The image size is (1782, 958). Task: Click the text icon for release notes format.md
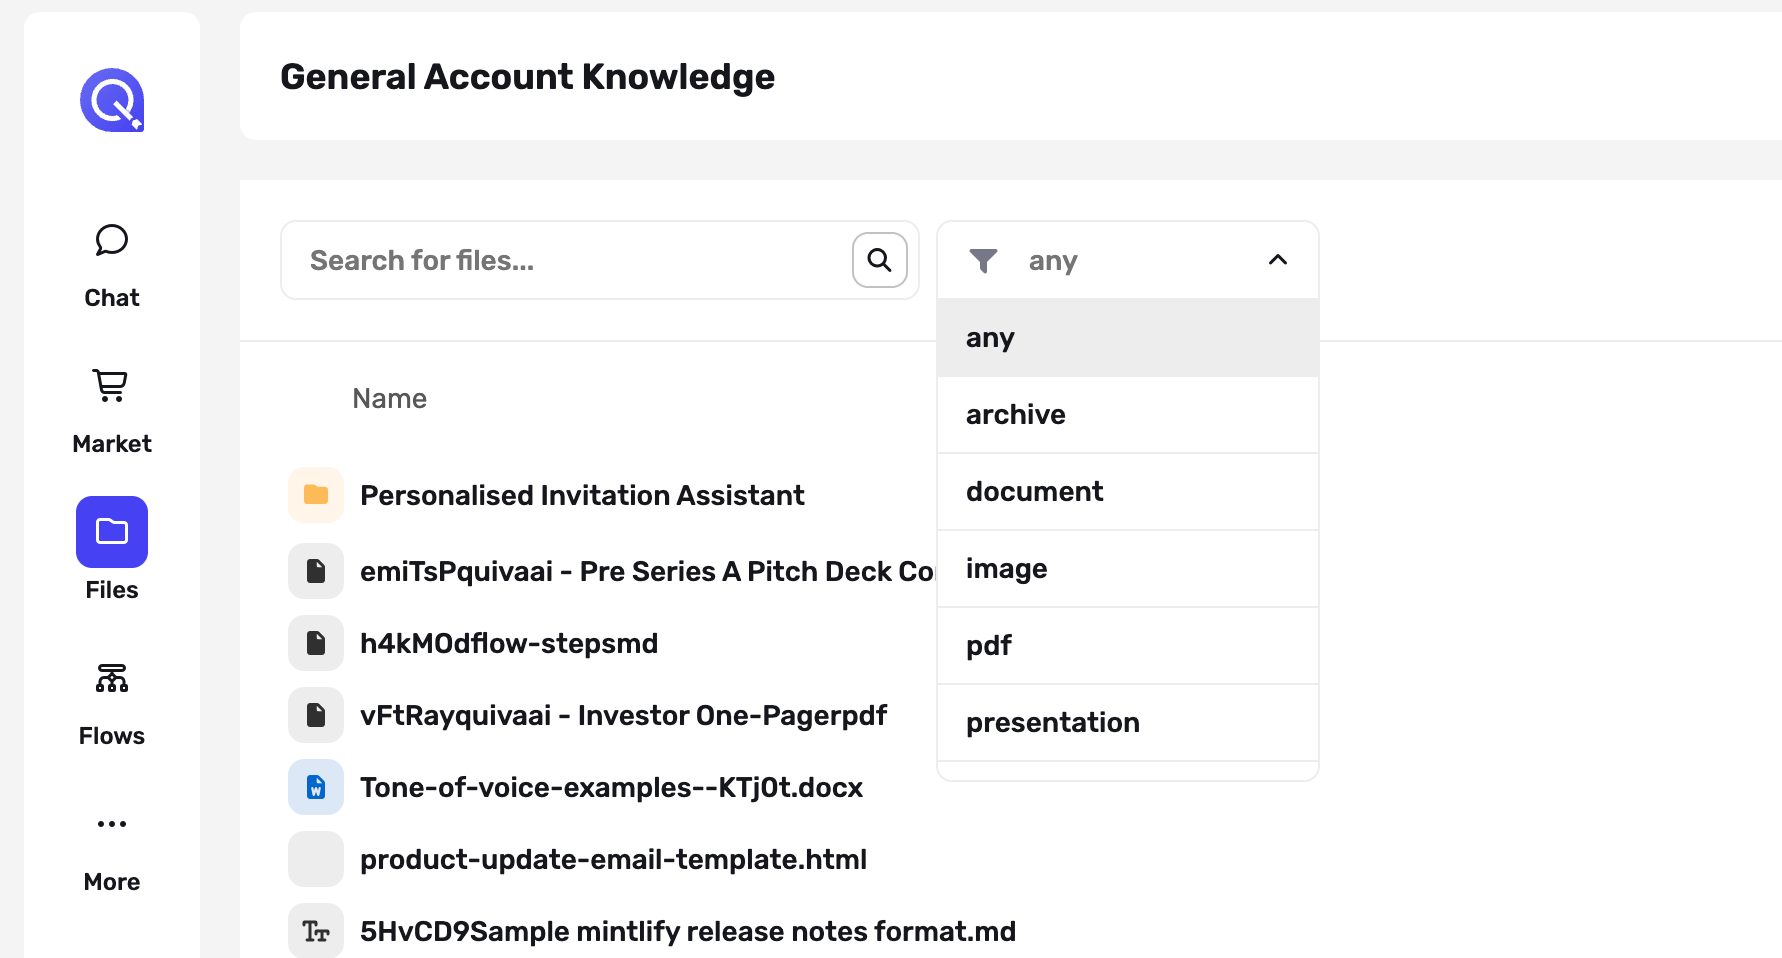pyautogui.click(x=316, y=931)
